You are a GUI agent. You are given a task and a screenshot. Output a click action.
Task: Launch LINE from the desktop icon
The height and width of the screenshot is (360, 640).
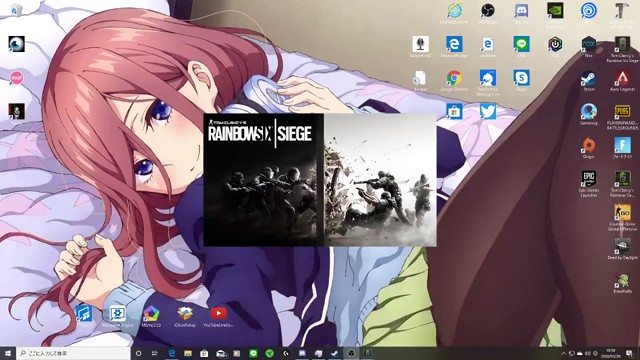(521, 44)
